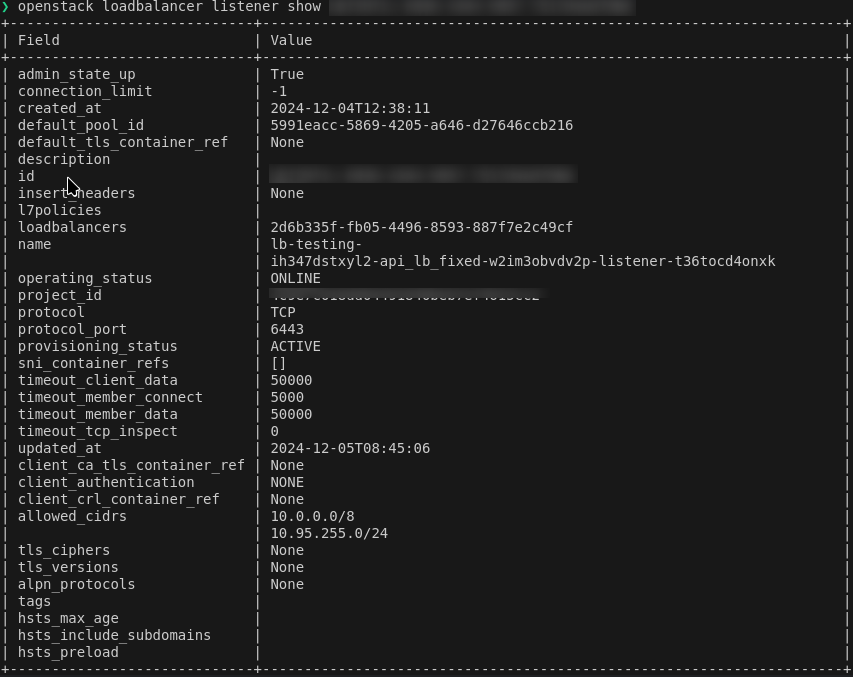Click the lb-testing- listener name text
The height and width of the screenshot is (677, 853).
point(316,244)
